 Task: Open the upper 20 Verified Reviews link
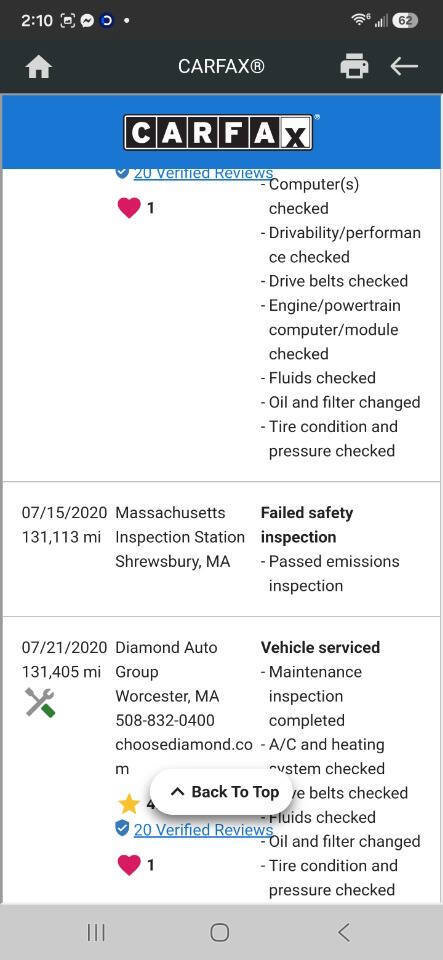[x=203, y=173]
